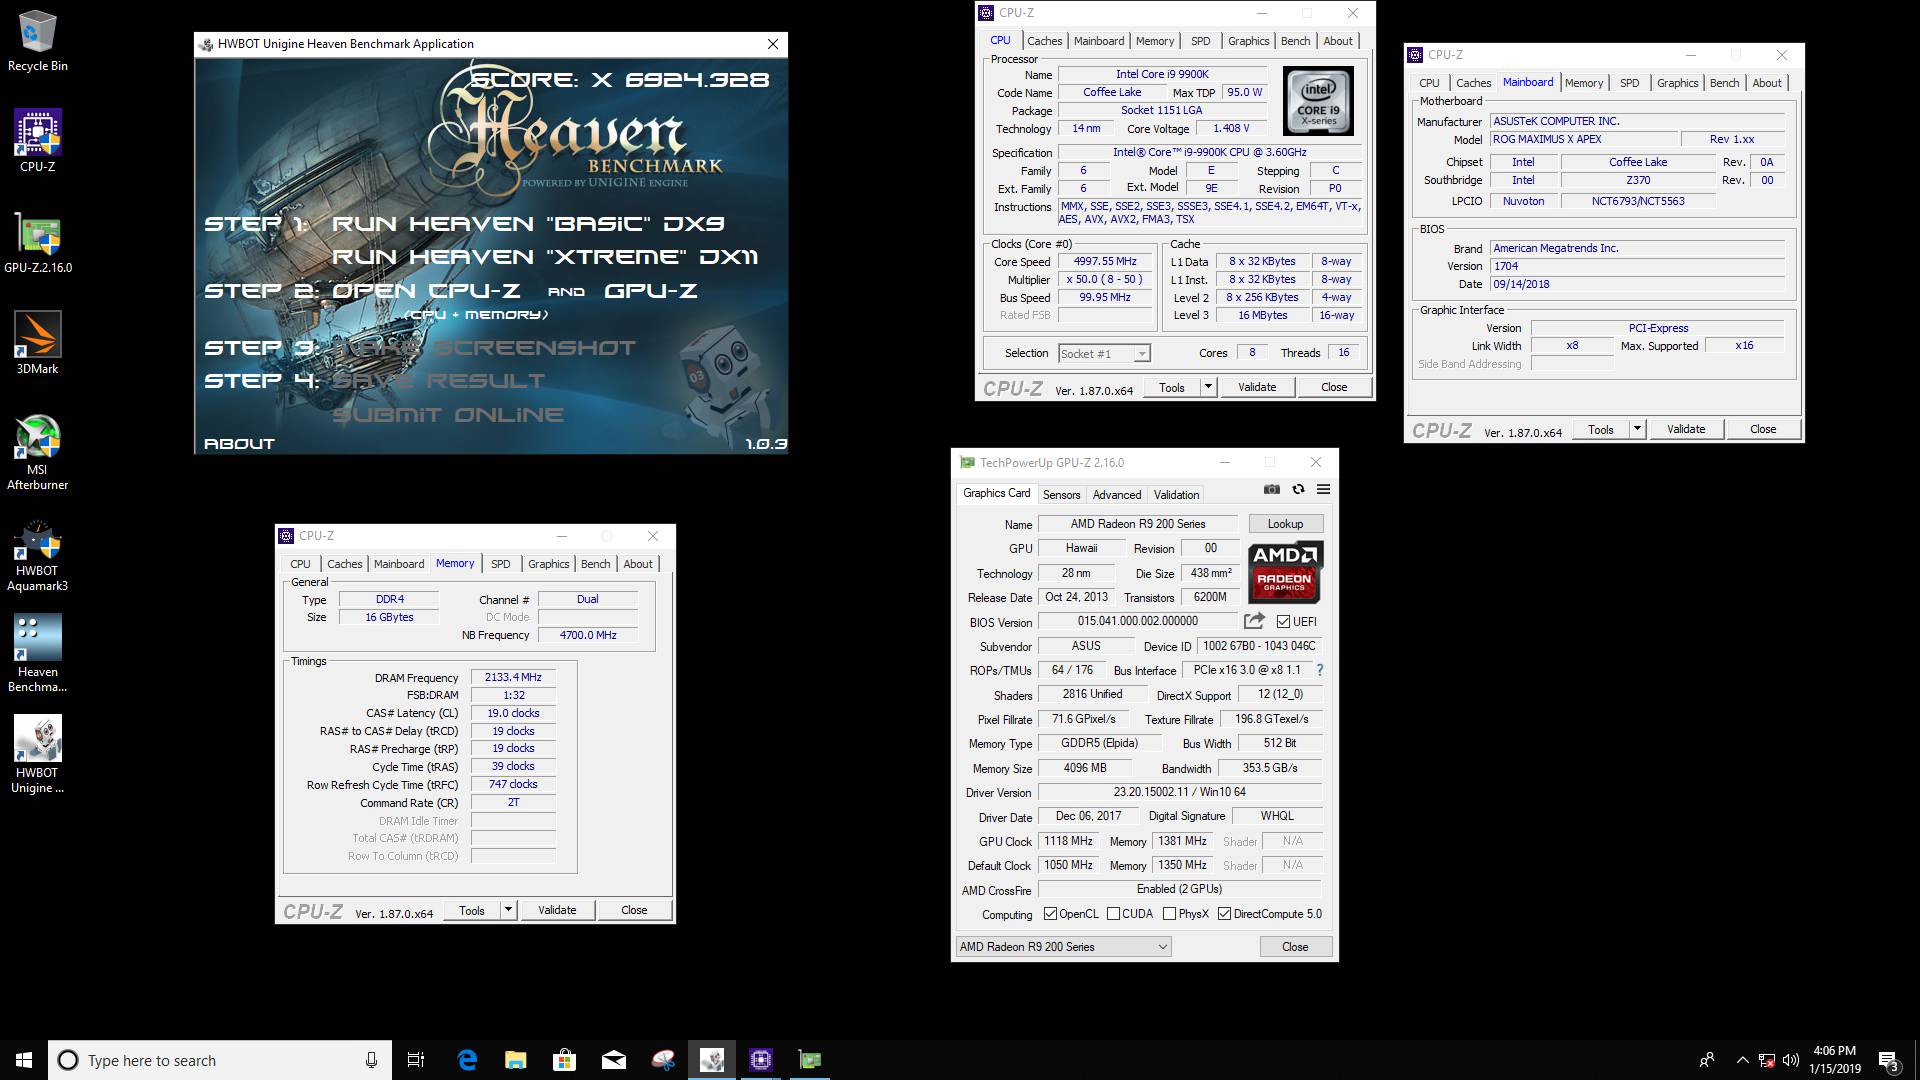Open the HWBOT Unigine desktop shortcut
Viewport: 1920px width, 1080px height.
point(37,755)
